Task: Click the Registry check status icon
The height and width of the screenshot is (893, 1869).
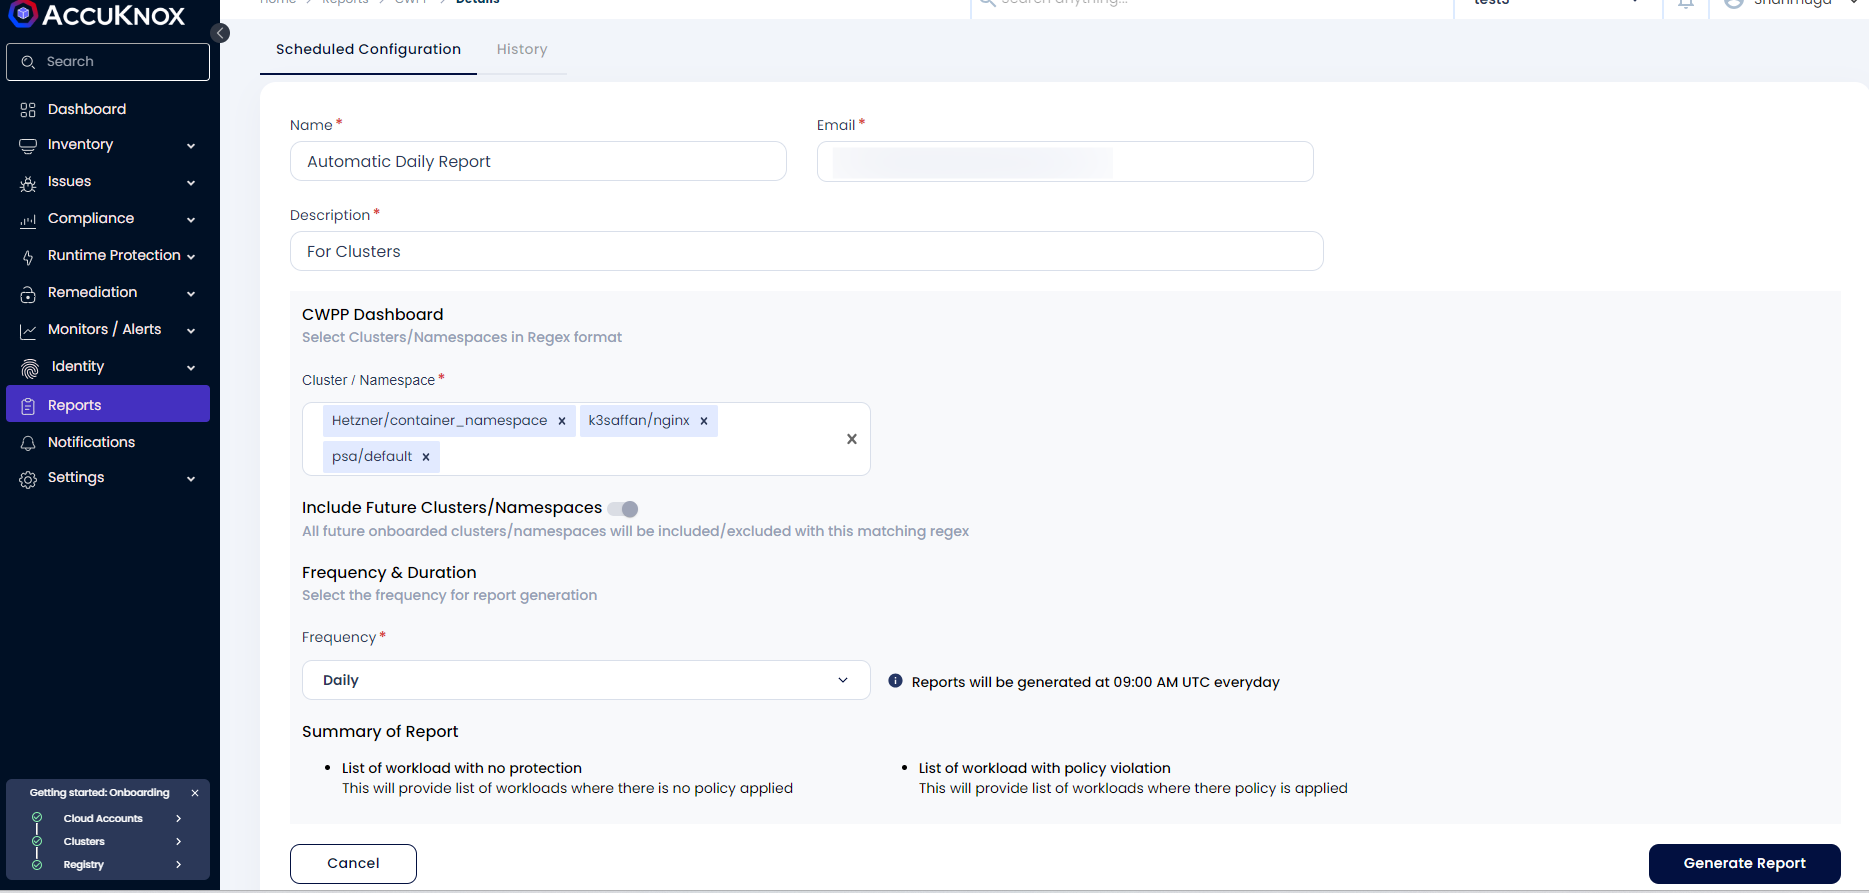Action: pos(37,865)
